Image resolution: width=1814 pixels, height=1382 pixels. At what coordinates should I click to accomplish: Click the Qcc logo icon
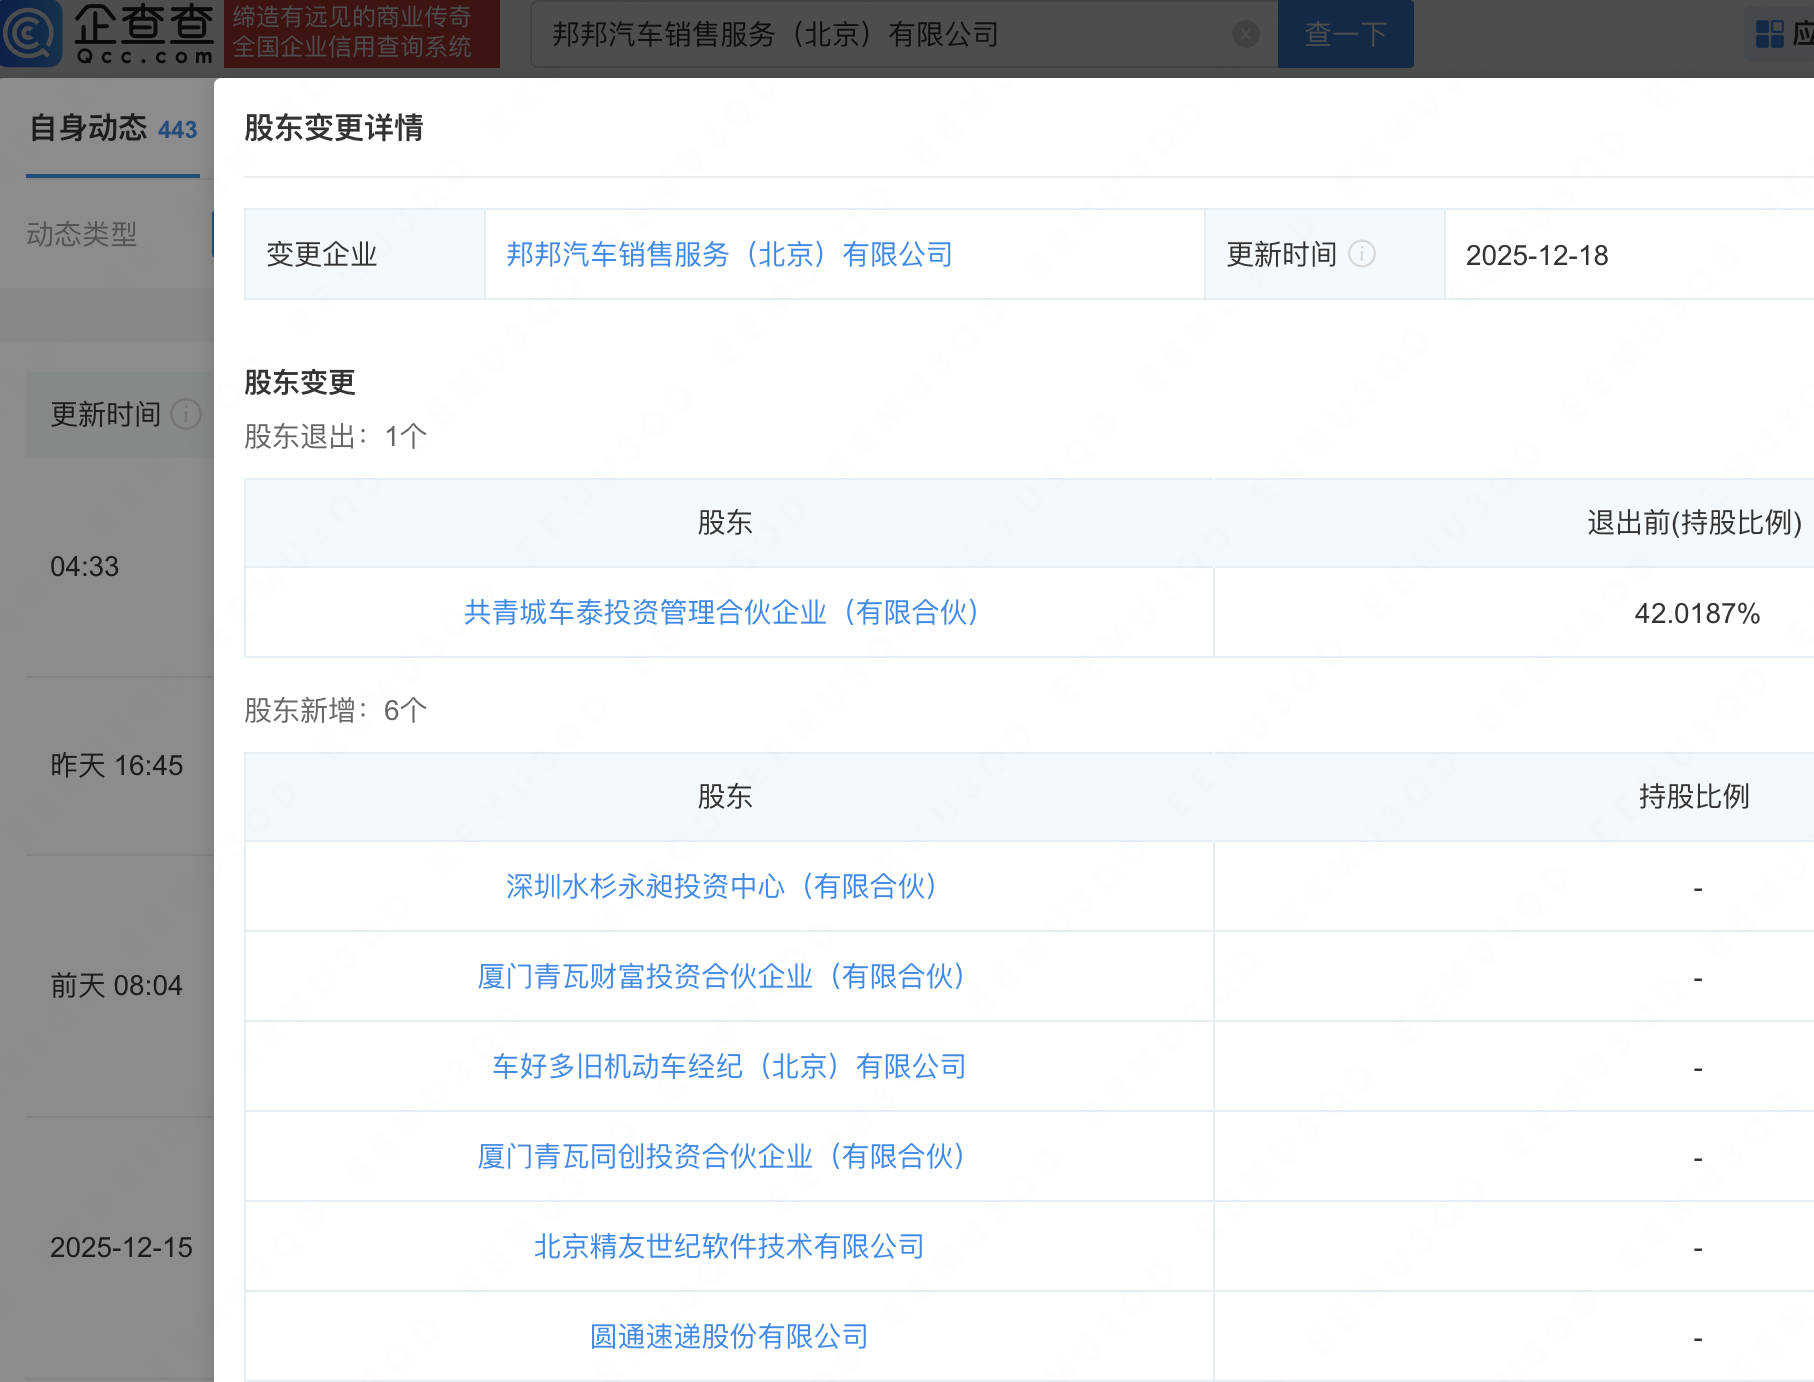pos(30,34)
